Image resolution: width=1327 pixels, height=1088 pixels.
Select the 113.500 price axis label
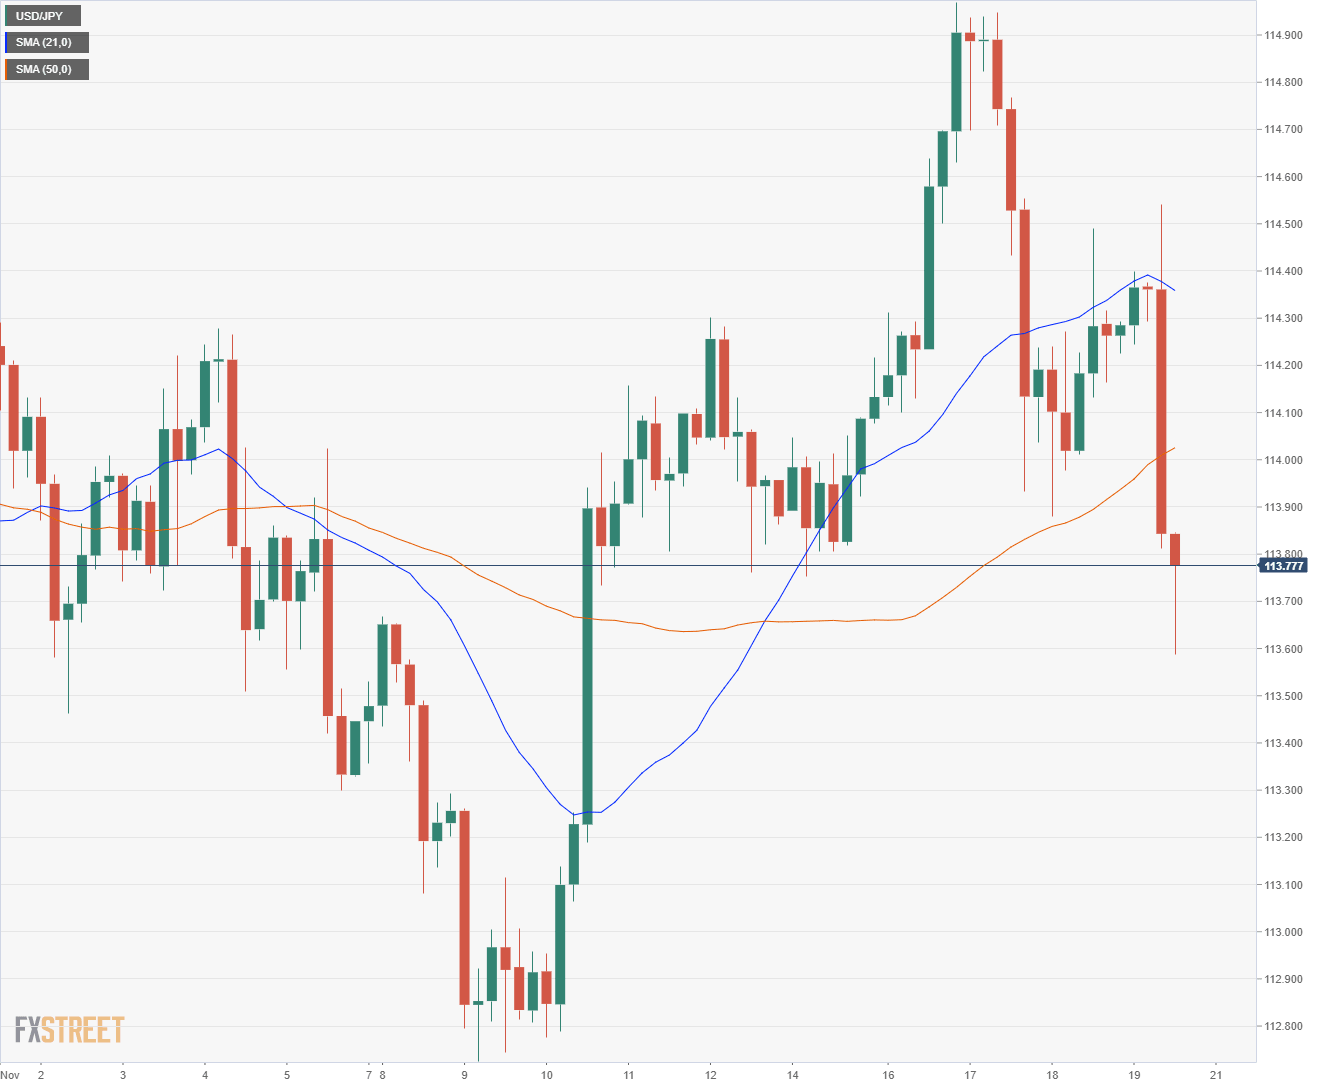pos(1283,696)
